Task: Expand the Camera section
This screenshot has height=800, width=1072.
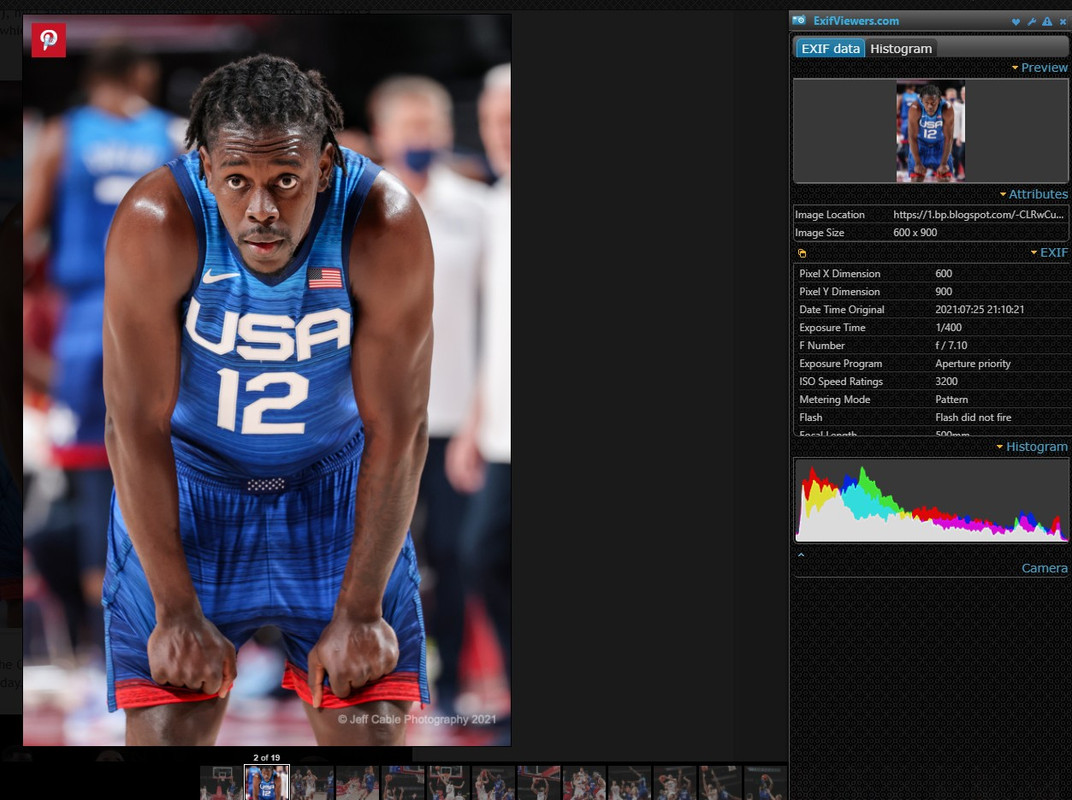Action: (x=1044, y=568)
